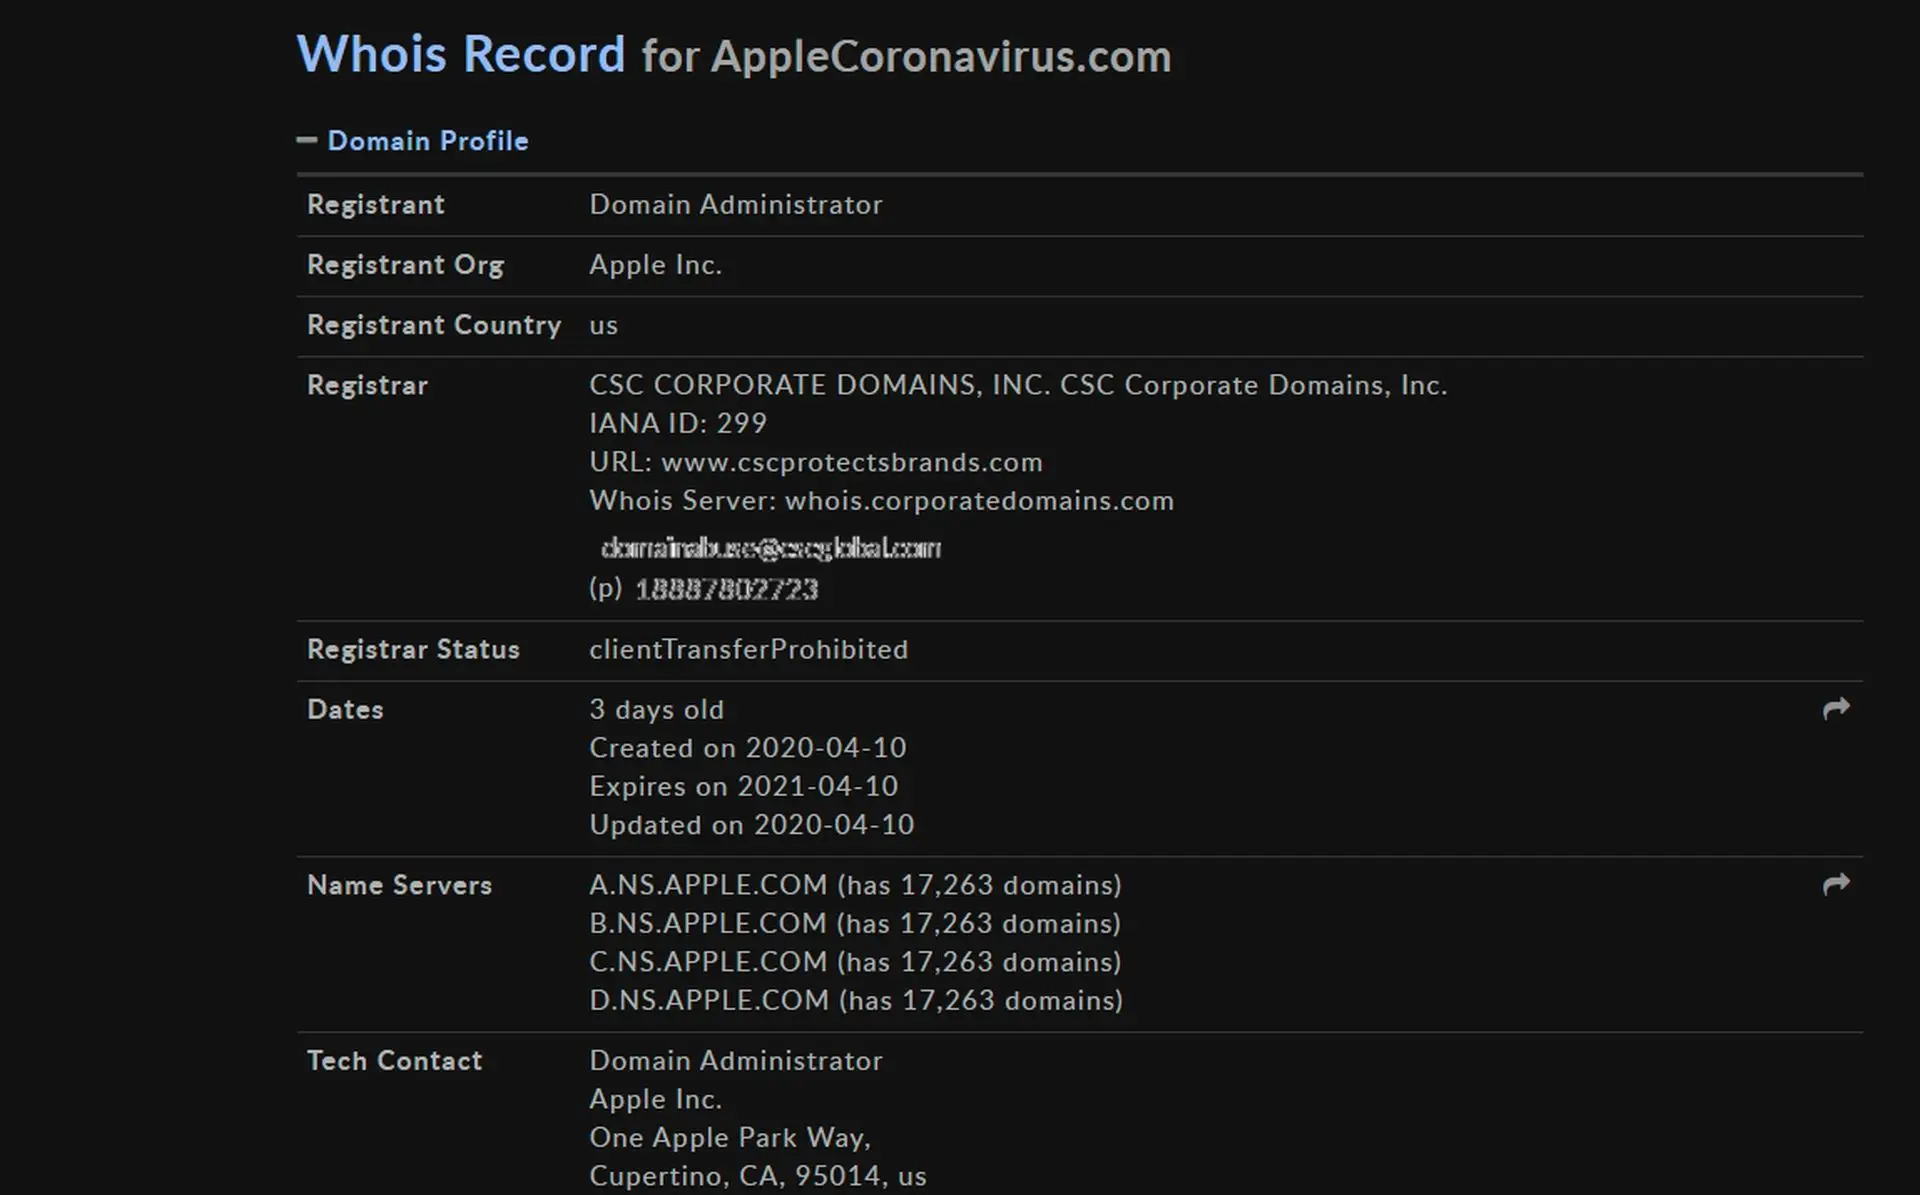Click the share arrow beside Name Servers
Image resolution: width=1920 pixels, height=1195 pixels.
click(x=1838, y=884)
